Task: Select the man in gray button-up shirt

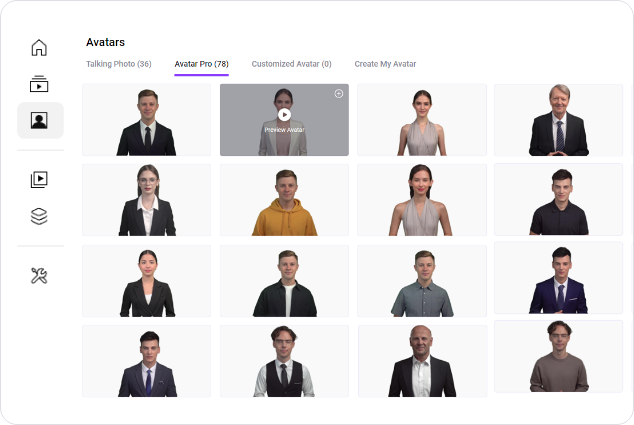Action: (x=421, y=281)
